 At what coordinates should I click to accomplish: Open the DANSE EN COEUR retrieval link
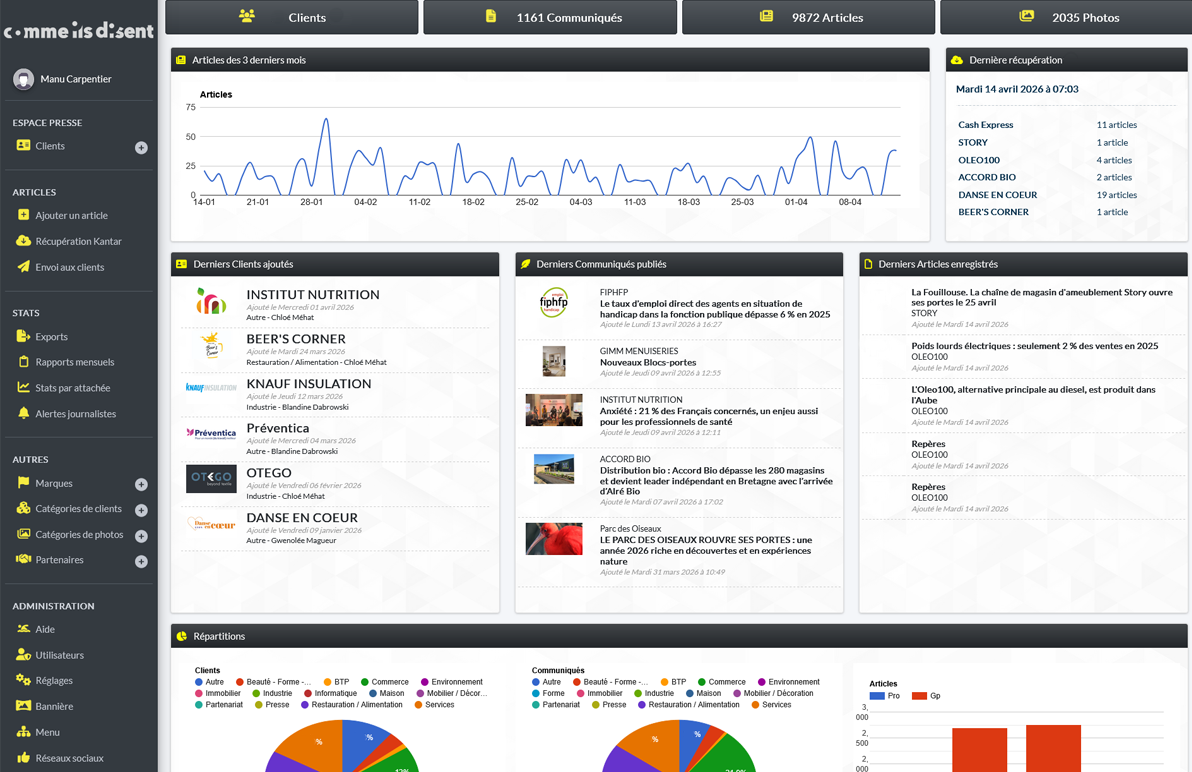point(997,195)
